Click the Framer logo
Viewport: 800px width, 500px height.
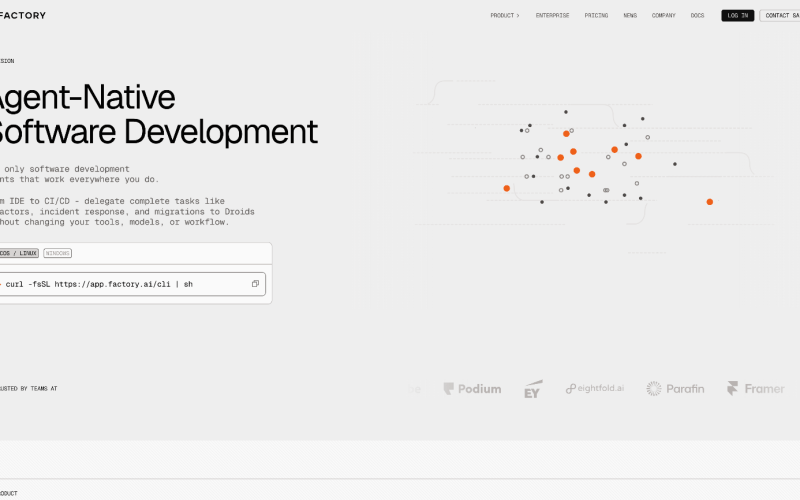click(x=756, y=389)
